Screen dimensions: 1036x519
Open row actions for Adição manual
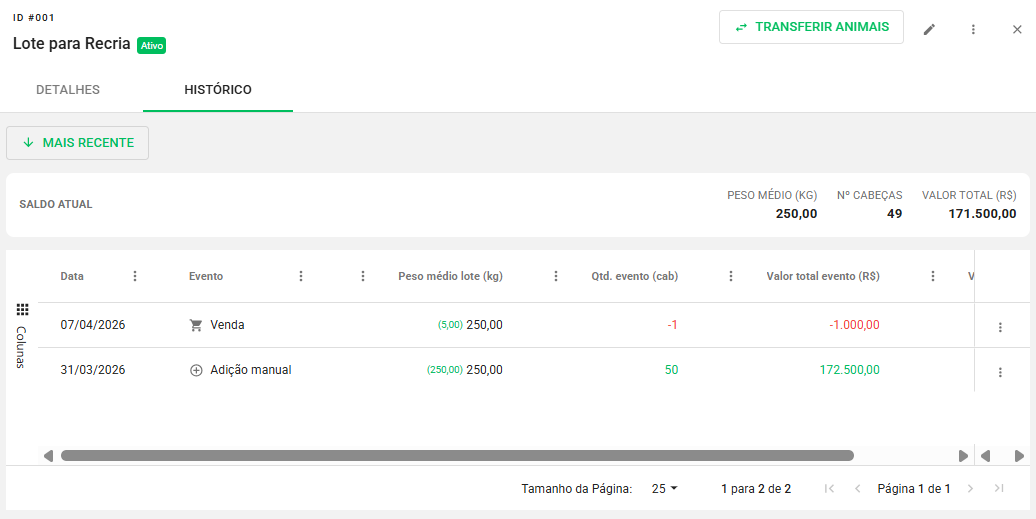[x=1000, y=372]
